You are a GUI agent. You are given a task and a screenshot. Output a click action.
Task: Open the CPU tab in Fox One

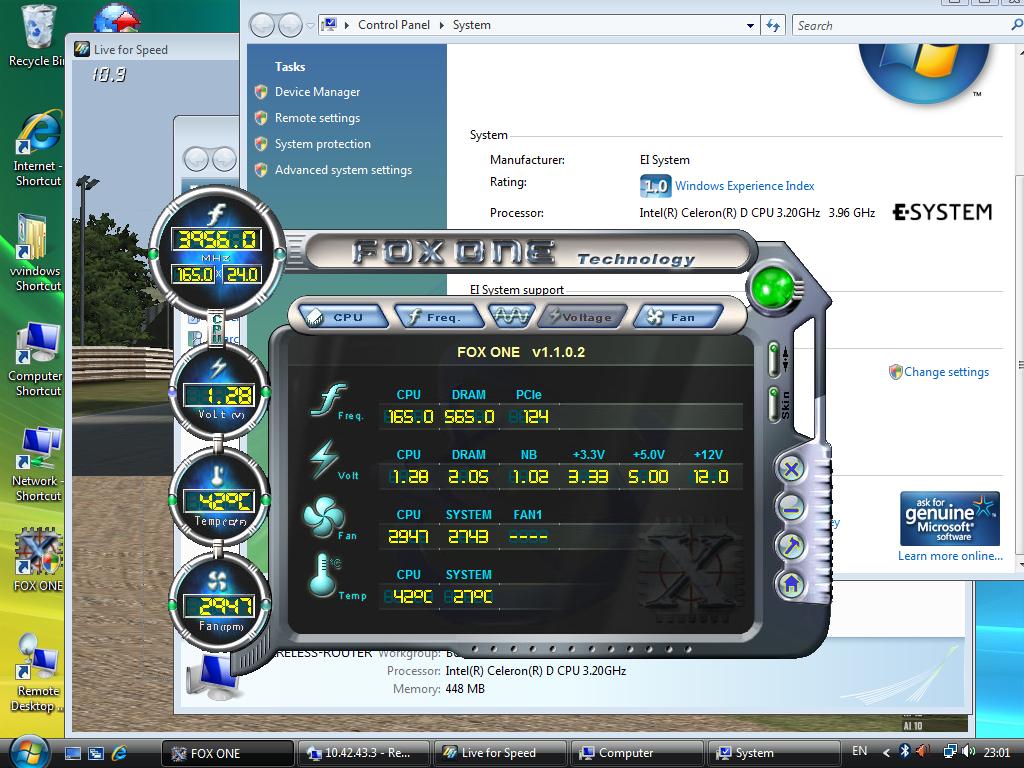[x=344, y=317]
